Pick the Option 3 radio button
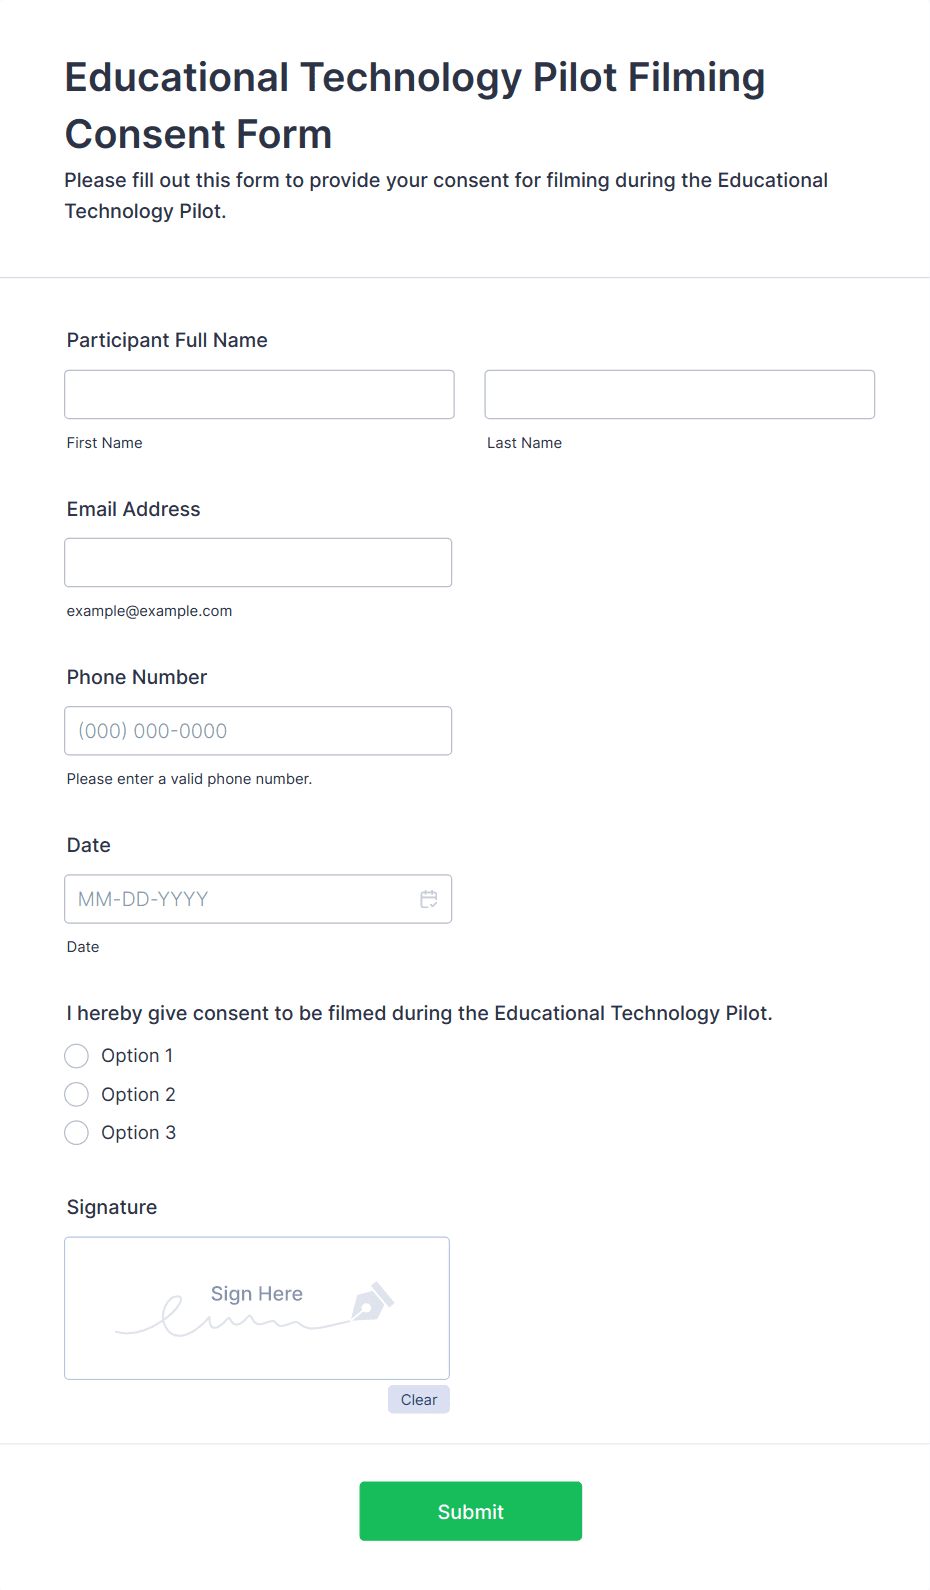Viewport: 930px width, 1590px height. [77, 1133]
